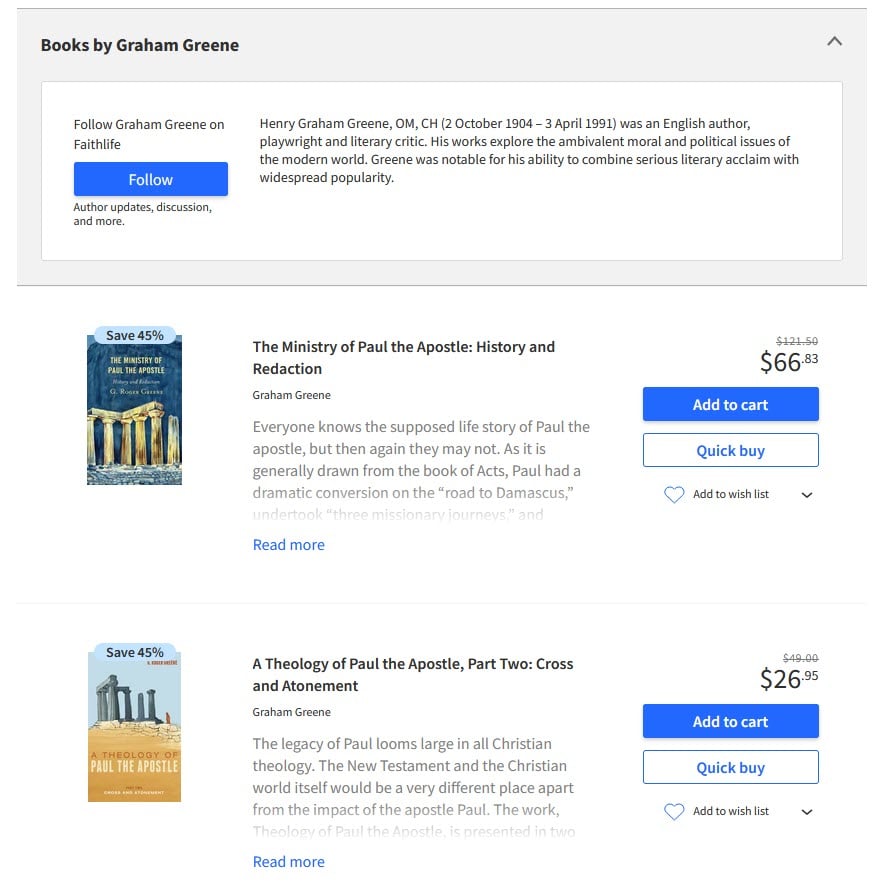The width and height of the screenshot is (885, 887).
Task: Click heart icon for the first book
Action: click(674, 495)
